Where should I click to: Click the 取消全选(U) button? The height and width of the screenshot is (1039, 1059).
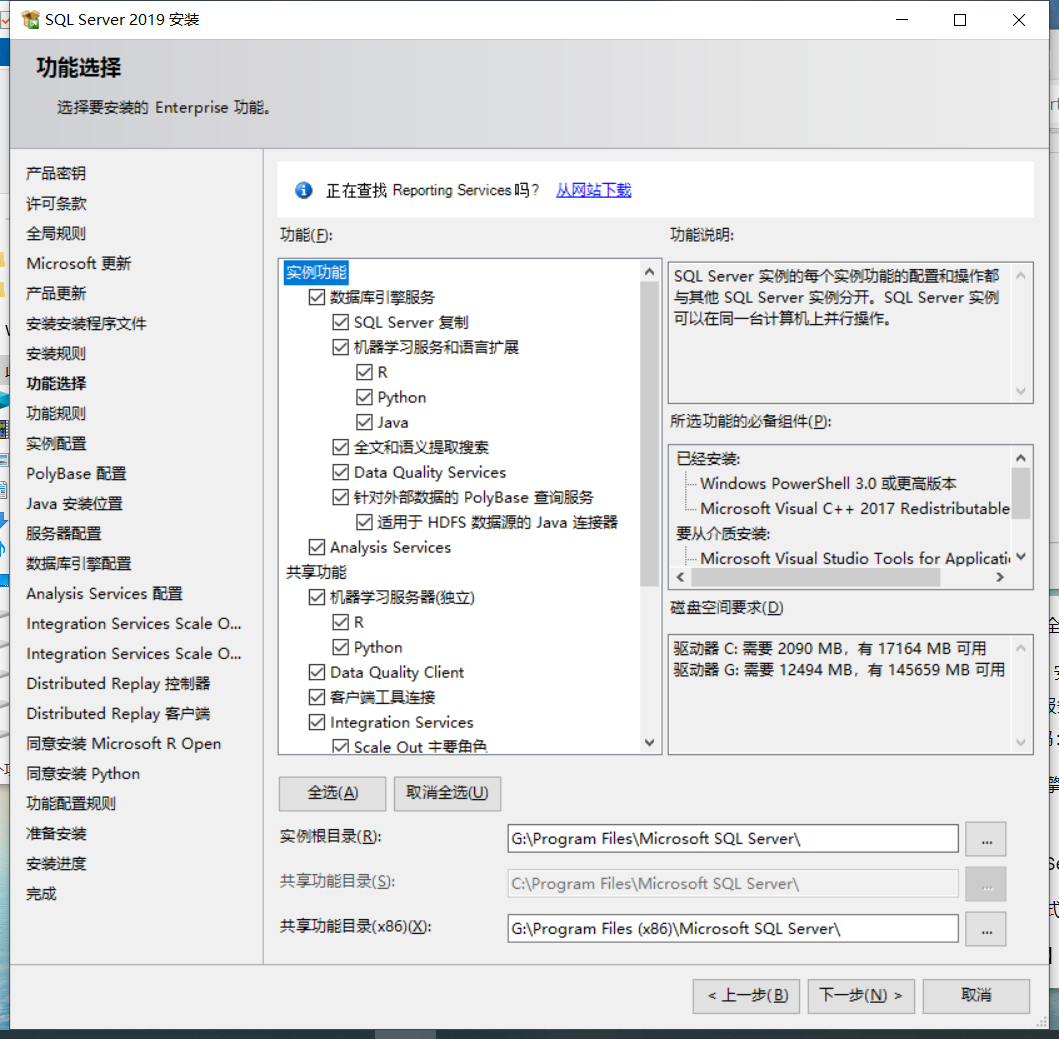(x=446, y=793)
